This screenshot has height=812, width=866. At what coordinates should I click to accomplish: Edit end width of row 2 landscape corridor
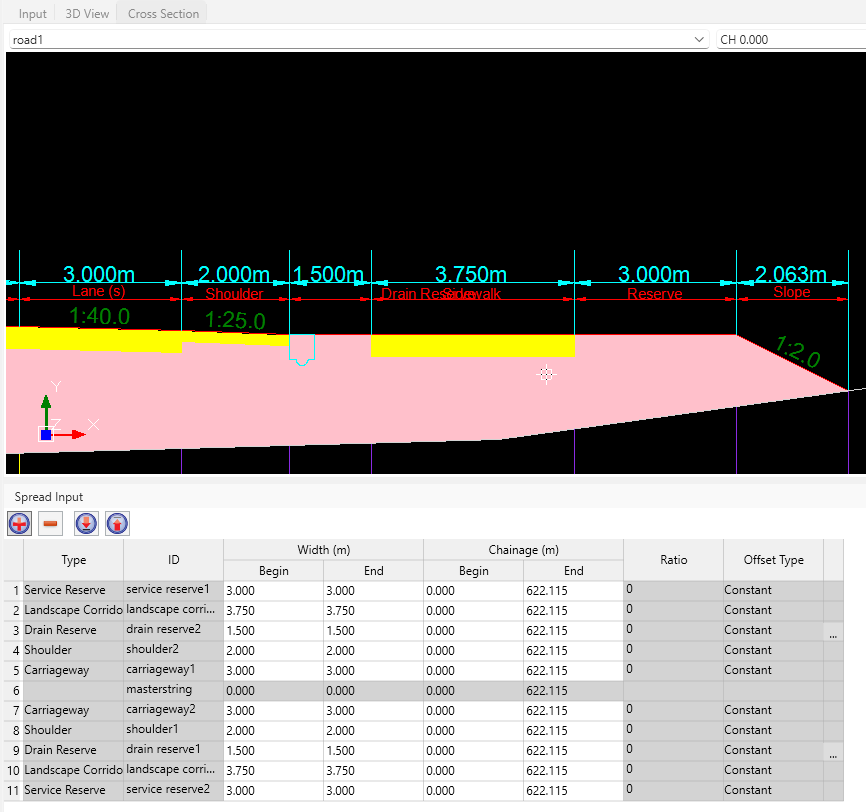373,610
